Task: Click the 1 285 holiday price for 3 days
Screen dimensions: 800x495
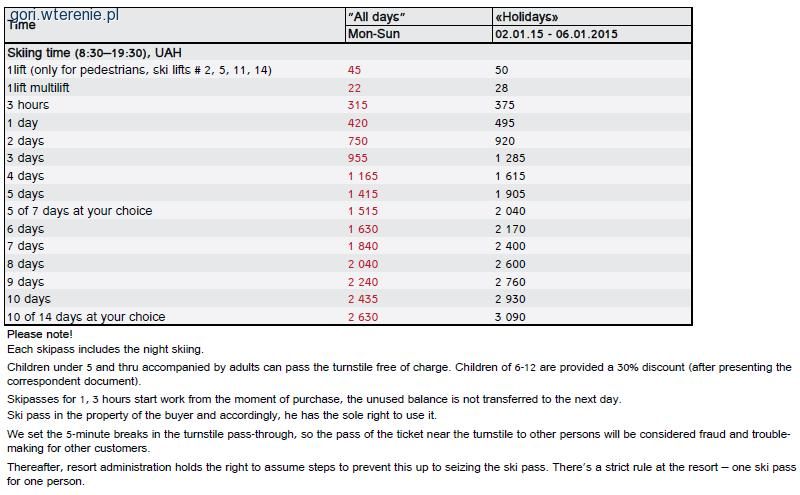Action: (x=510, y=158)
